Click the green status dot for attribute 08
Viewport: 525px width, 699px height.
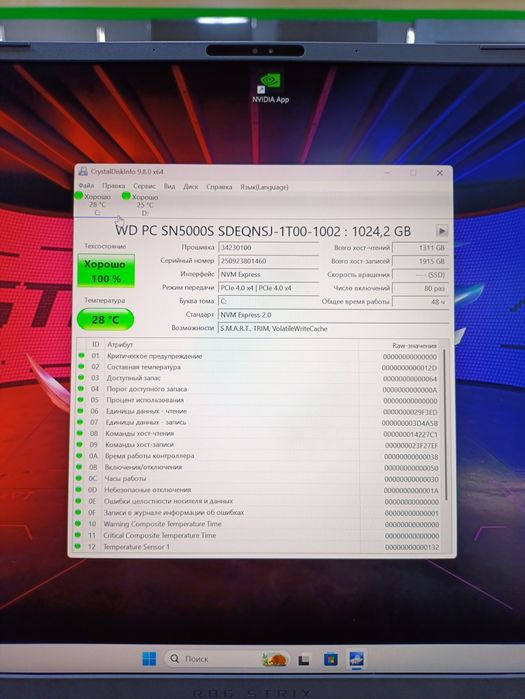tap(80, 433)
